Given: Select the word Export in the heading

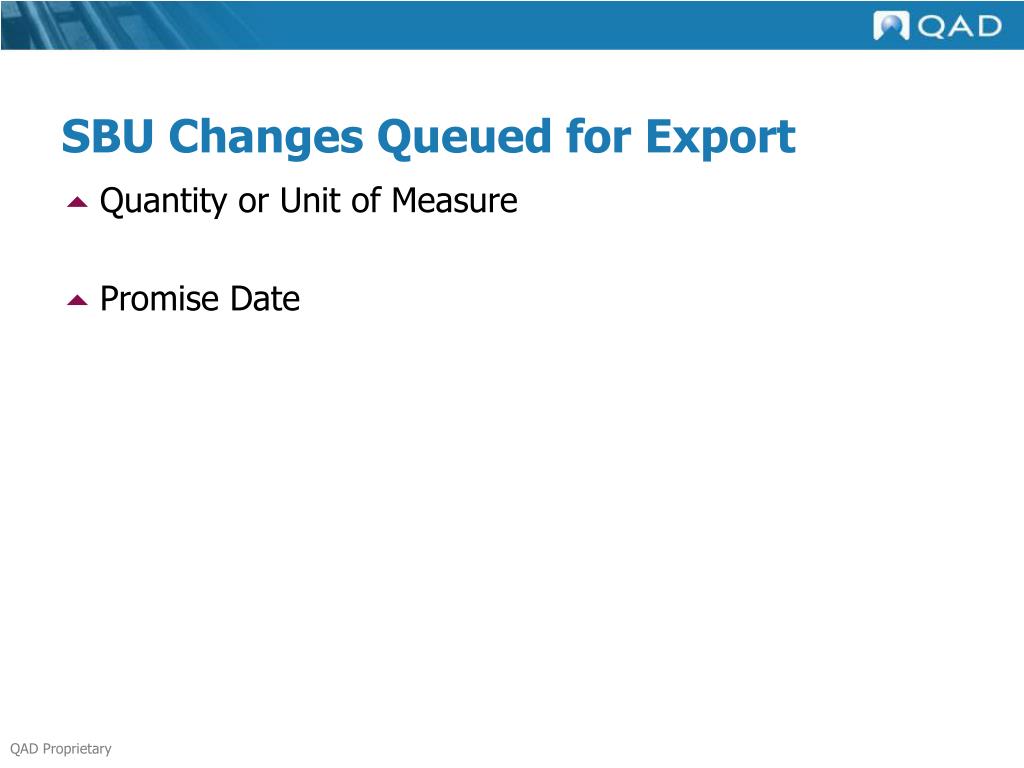Looking at the screenshot, I should (720, 137).
